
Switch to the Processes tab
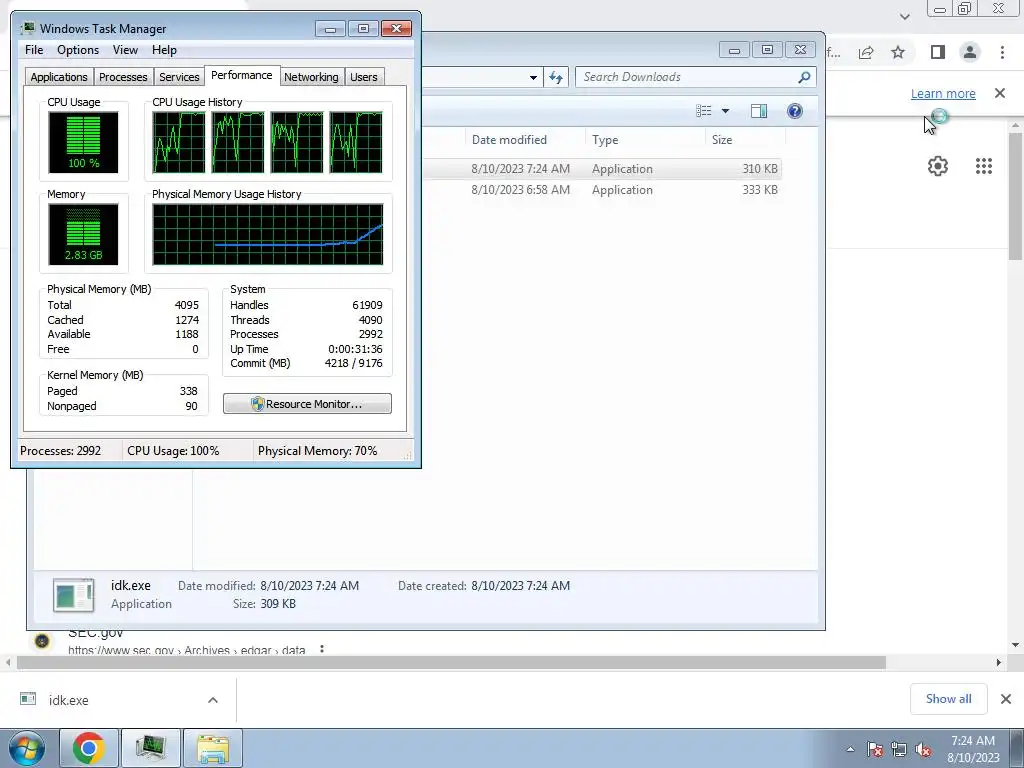[123, 77]
